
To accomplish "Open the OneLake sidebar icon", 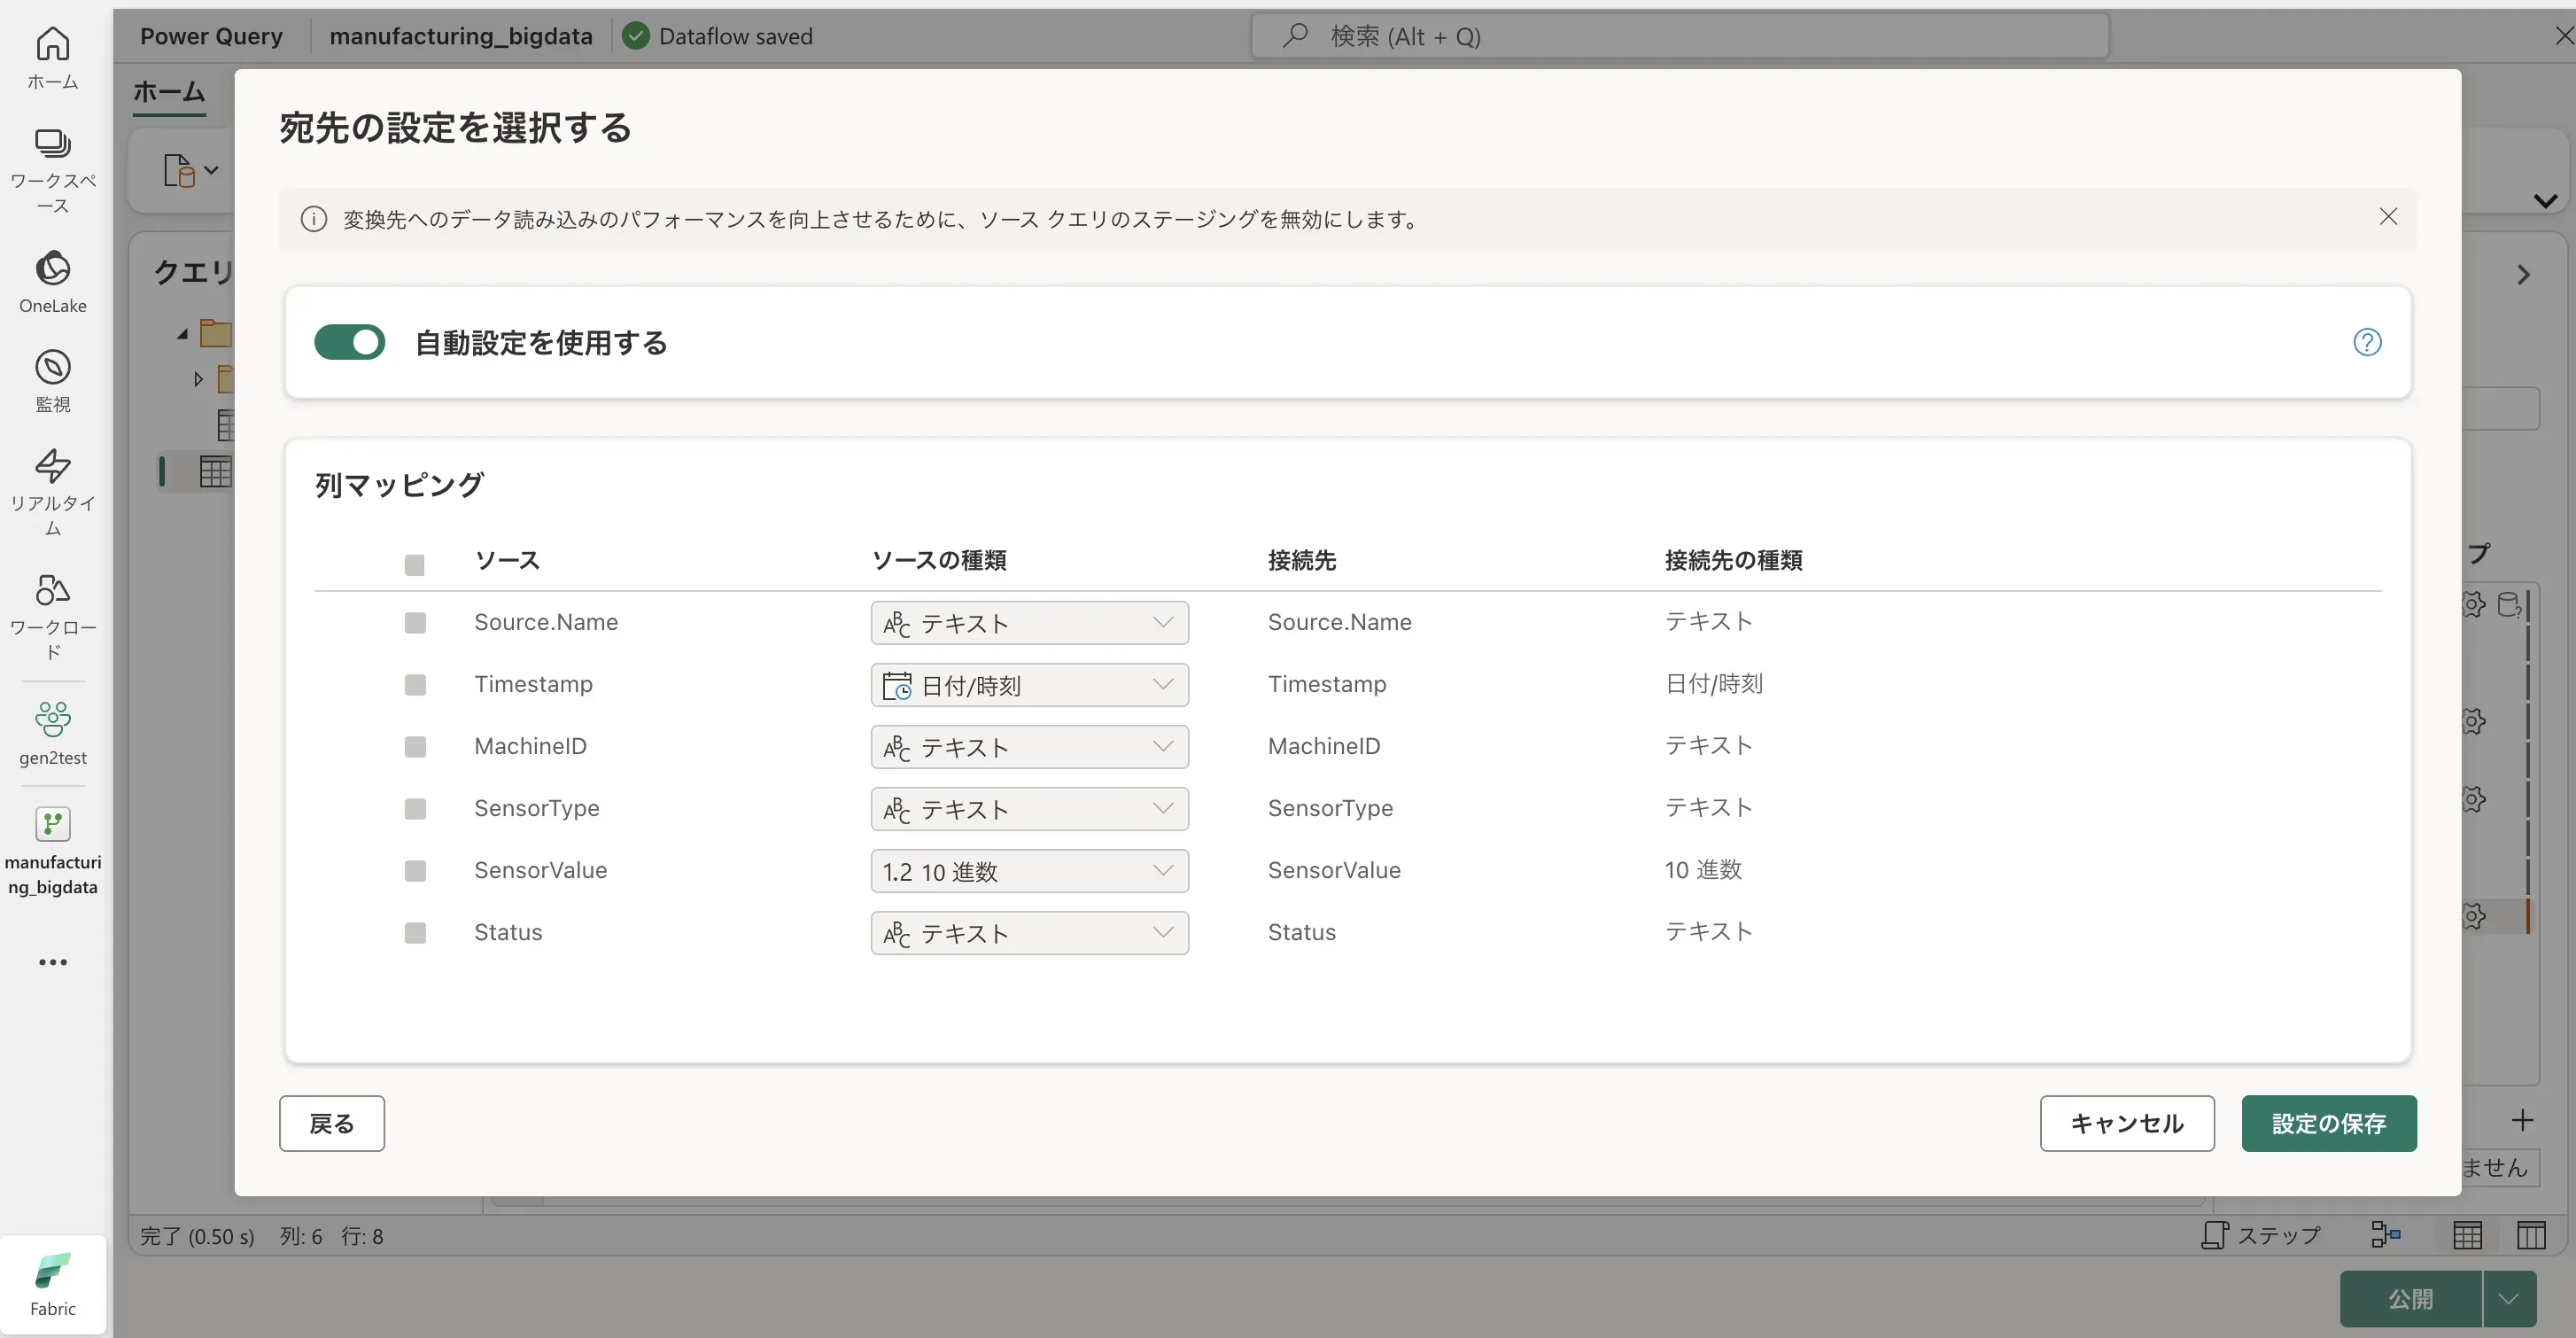I will (x=52, y=281).
